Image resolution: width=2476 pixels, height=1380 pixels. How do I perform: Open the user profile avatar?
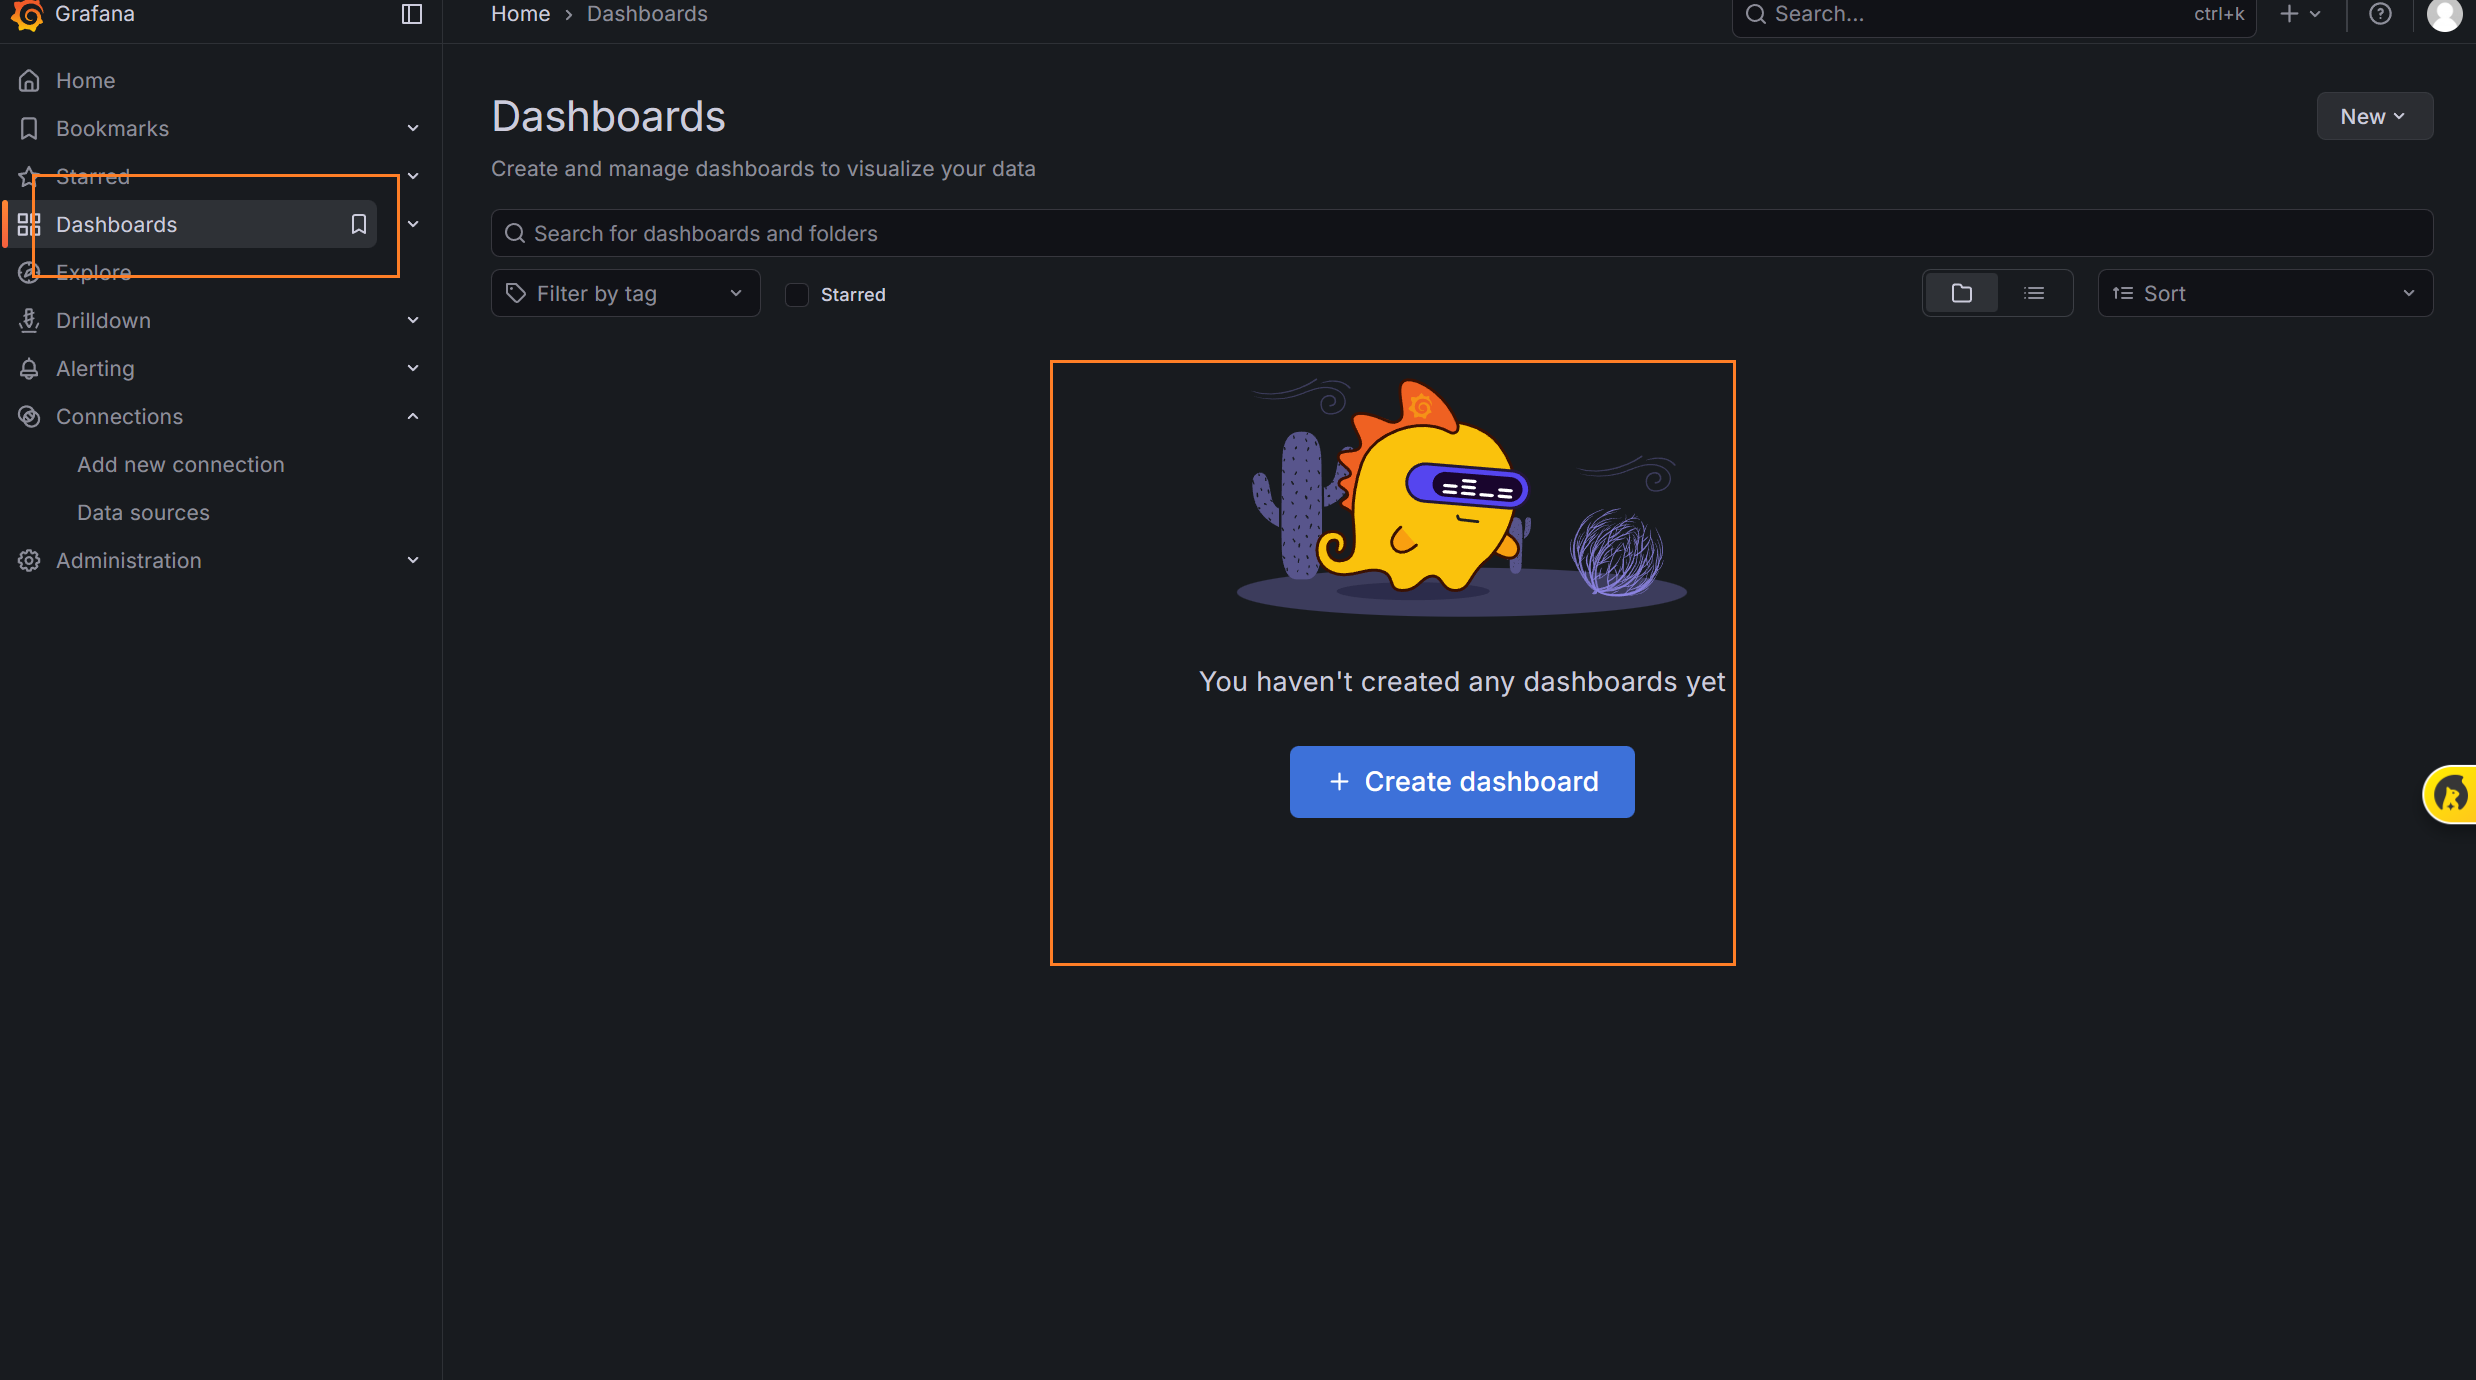[x=2444, y=14]
